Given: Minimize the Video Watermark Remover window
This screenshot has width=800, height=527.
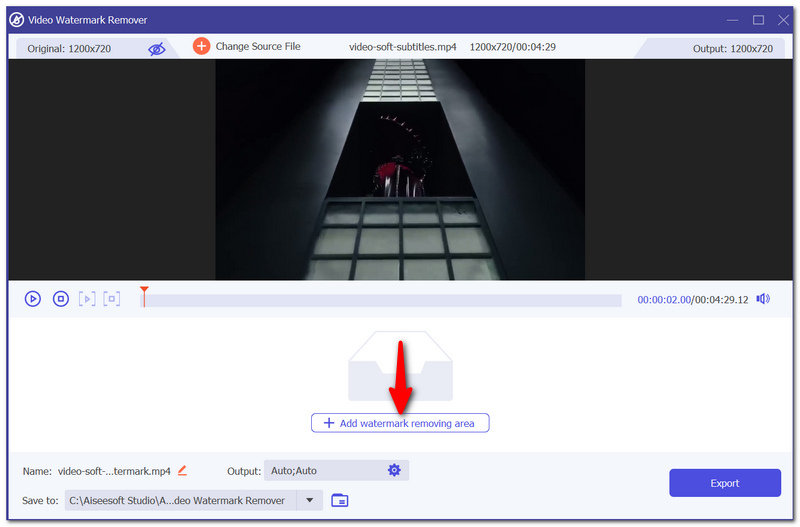Looking at the screenshot, I should pyautogui.click(x=733, y=20).
